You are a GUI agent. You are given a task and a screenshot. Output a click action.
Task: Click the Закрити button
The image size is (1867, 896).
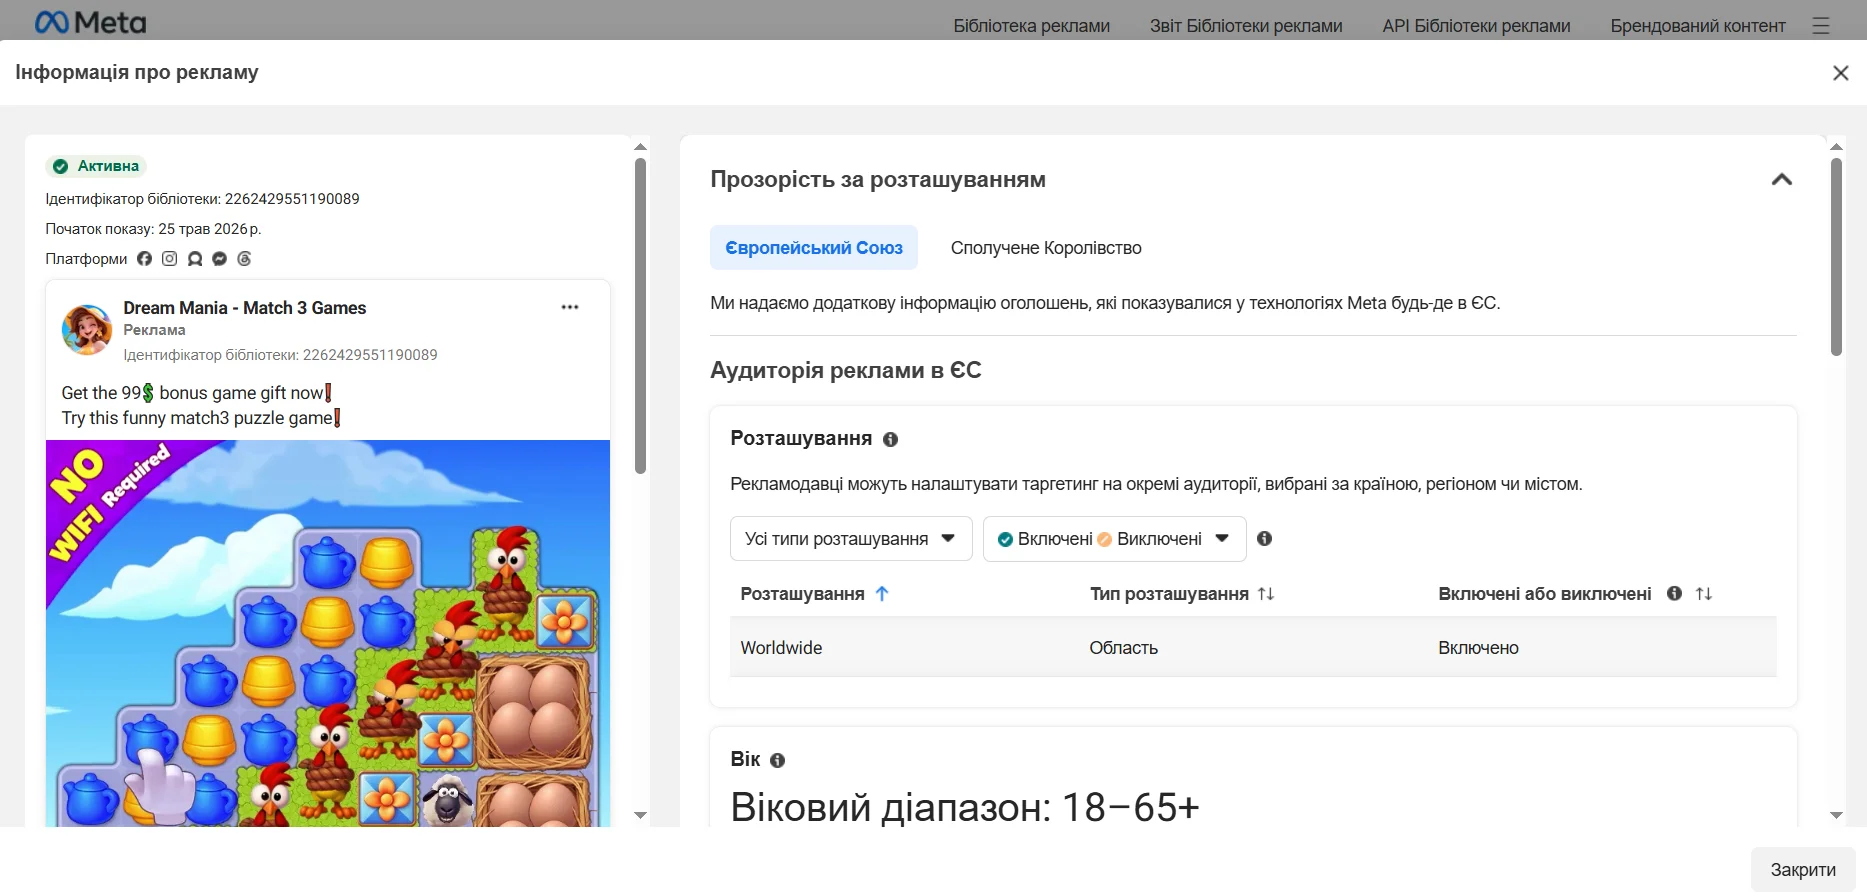1803,870
